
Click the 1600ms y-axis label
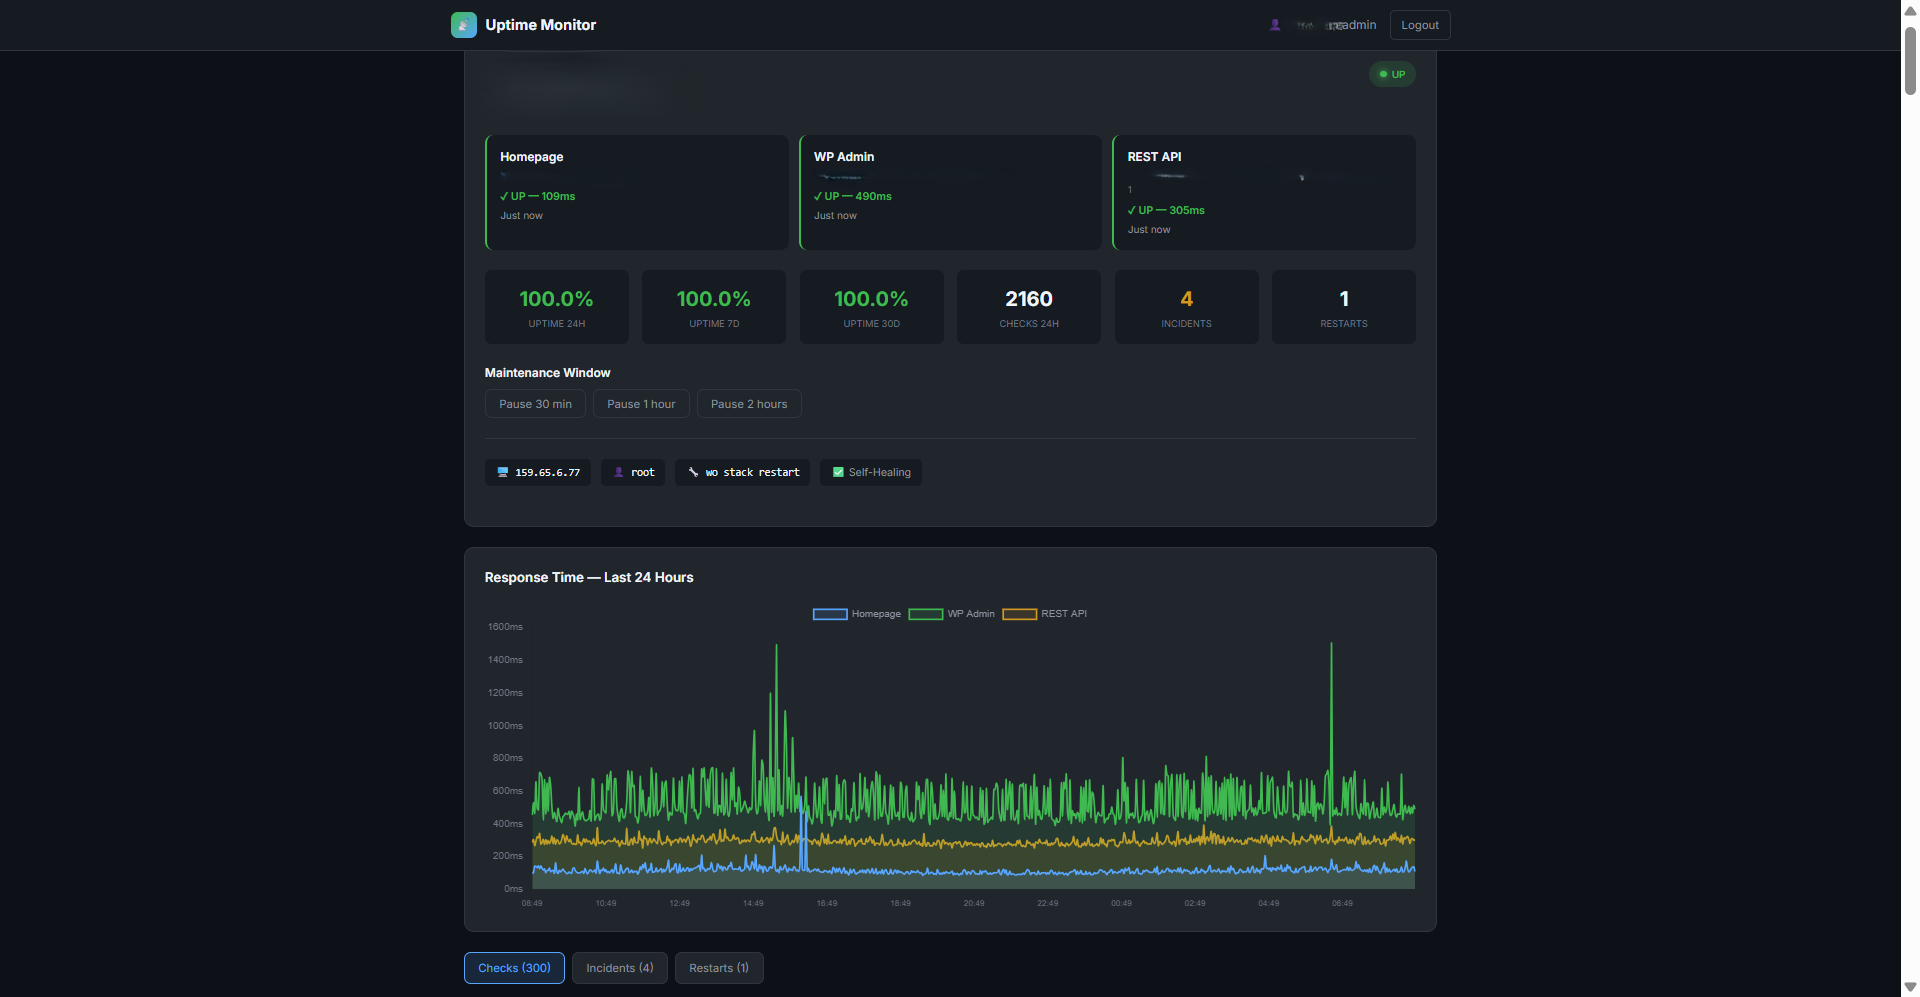pyautogui.click(x=505, y=627)
